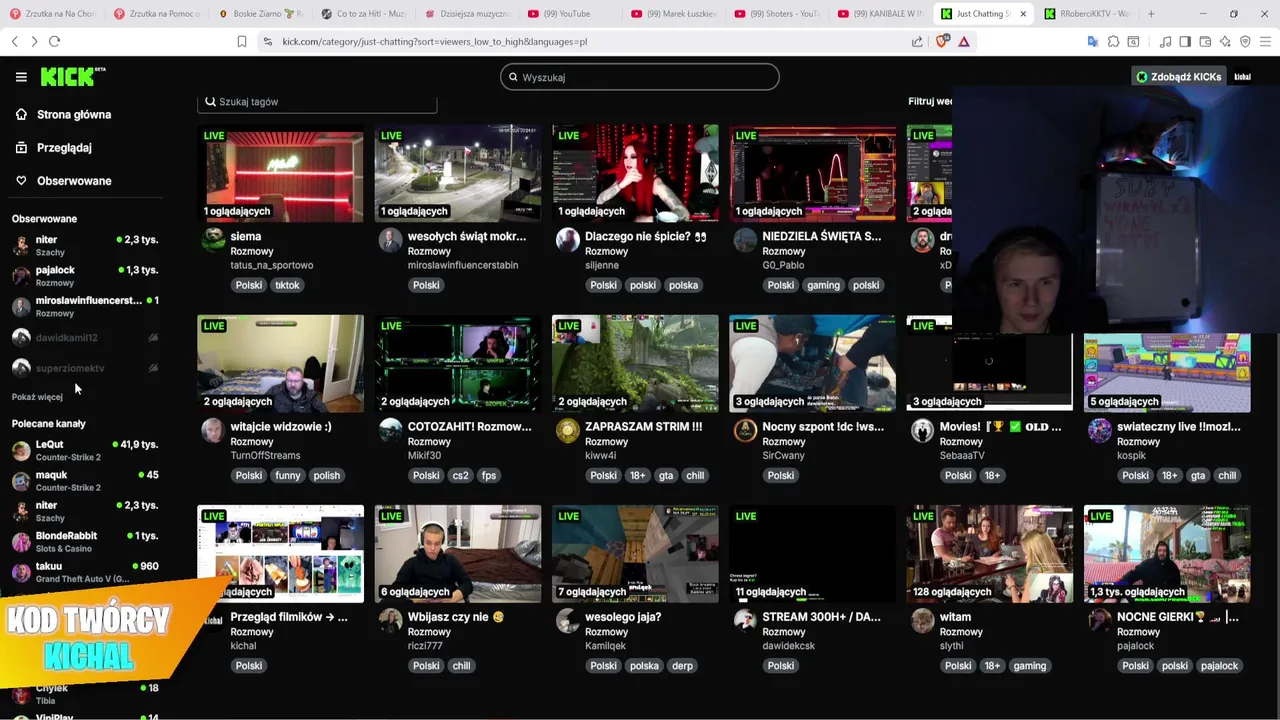The width and height of the screenshot is (1280, 720).
Task: Click the Zdobądź KICKs button
Action: click(x=1178, y=77)
